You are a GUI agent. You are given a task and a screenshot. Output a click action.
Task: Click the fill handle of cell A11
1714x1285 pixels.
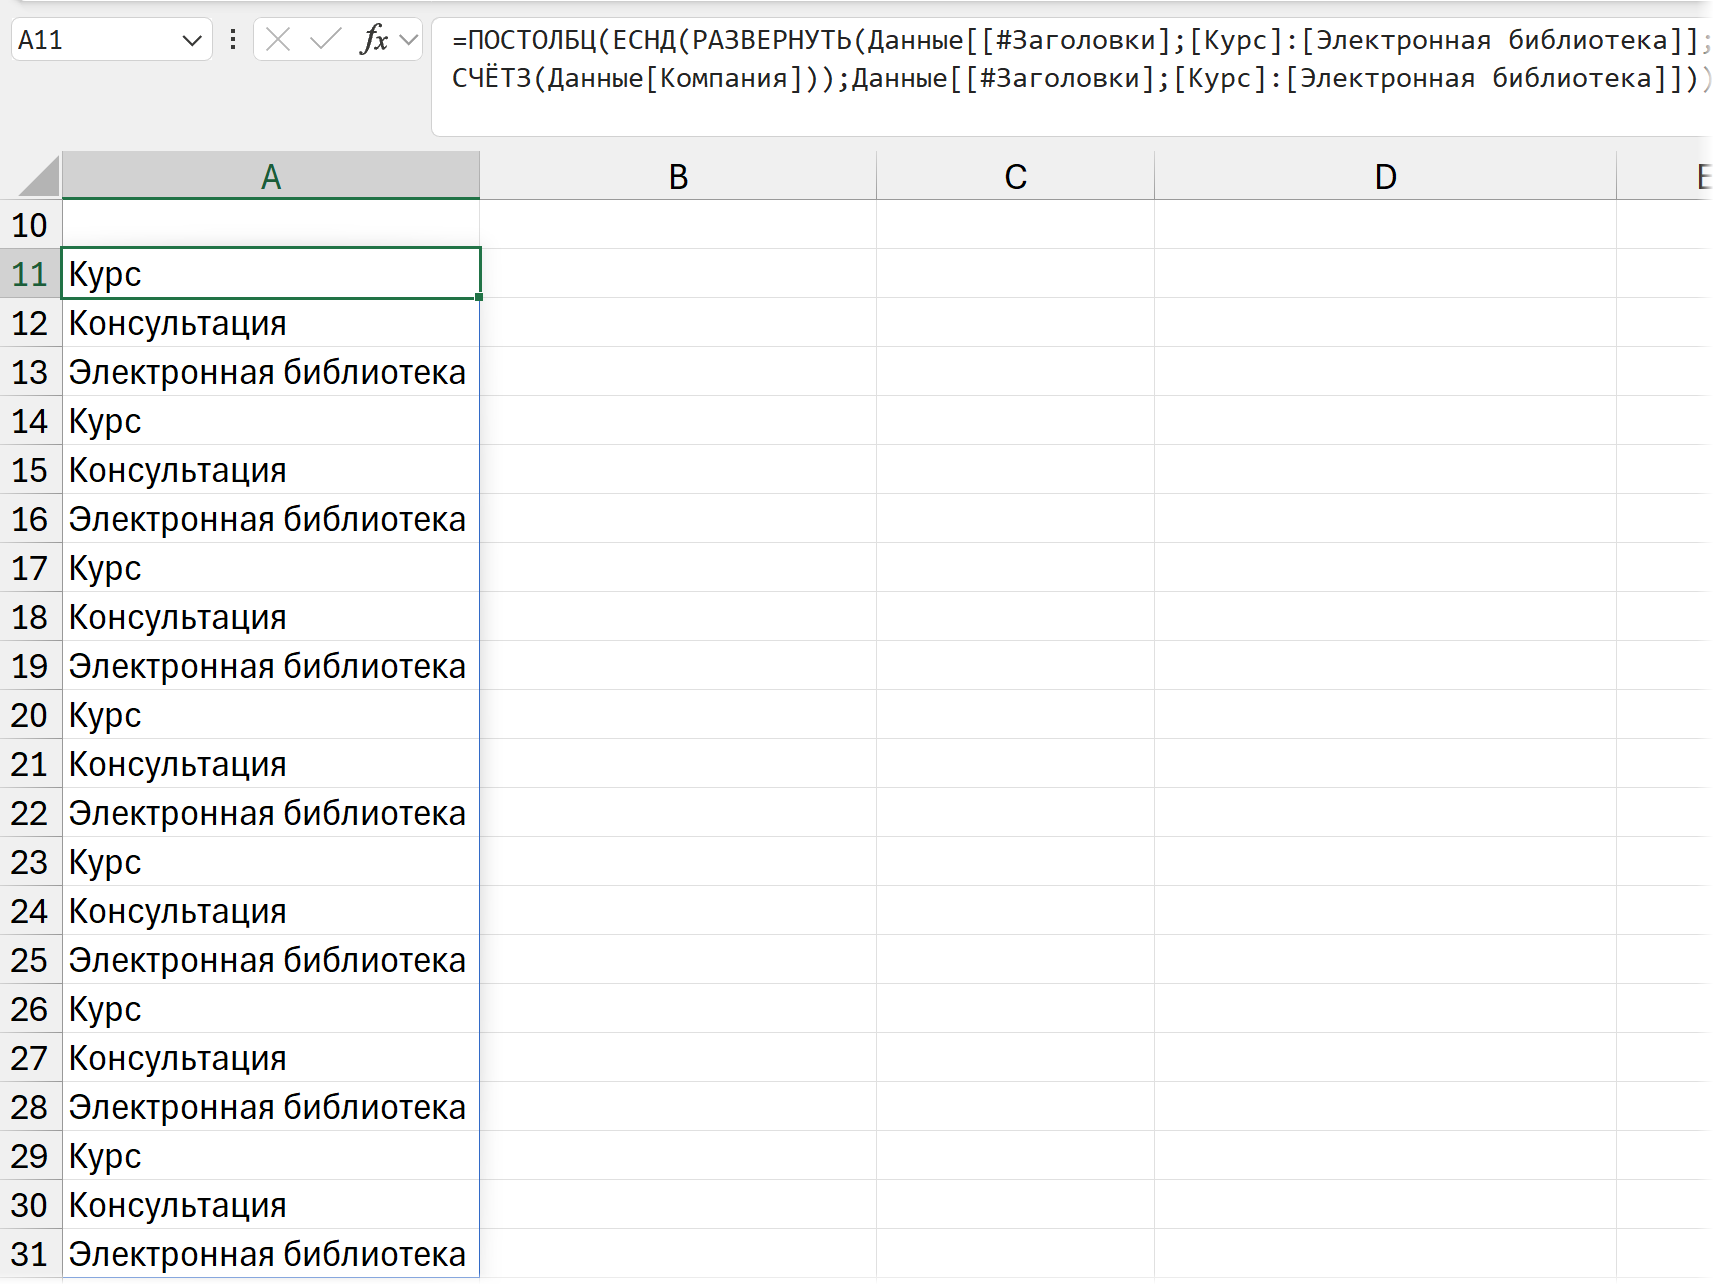tap(479, 297)
